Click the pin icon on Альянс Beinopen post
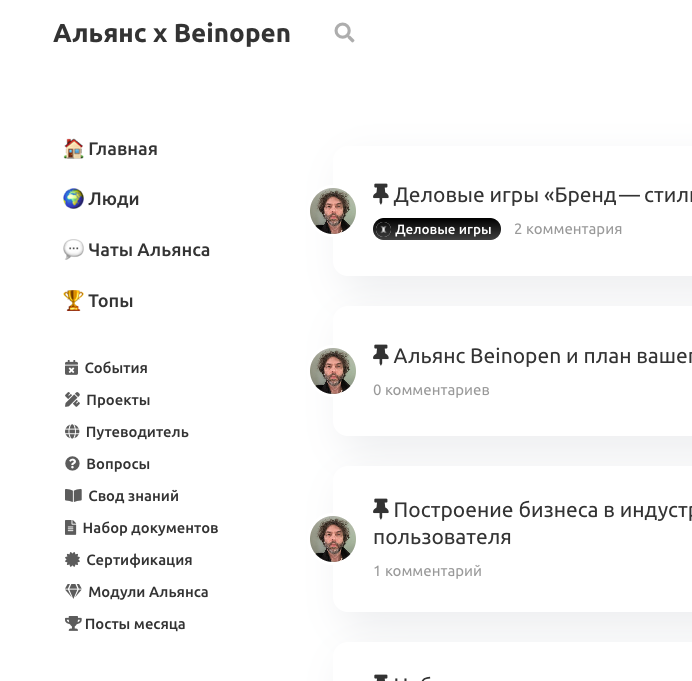Screen dimensions: 692x681 click(380, 355)
